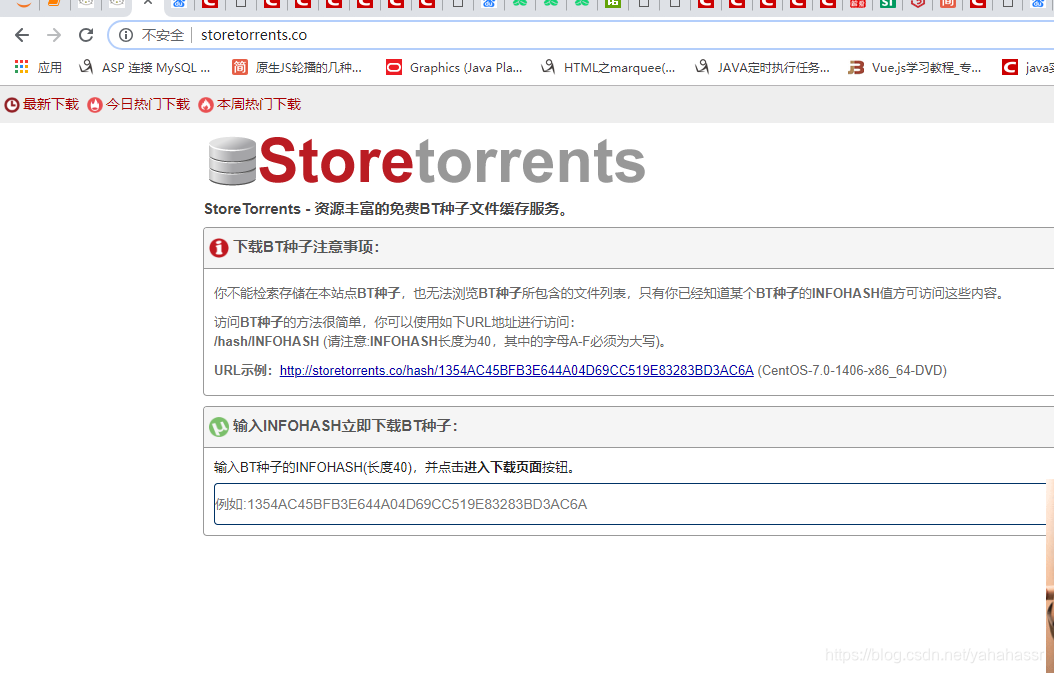Open the 原生JS轮播的几种 bookmark

296,67
